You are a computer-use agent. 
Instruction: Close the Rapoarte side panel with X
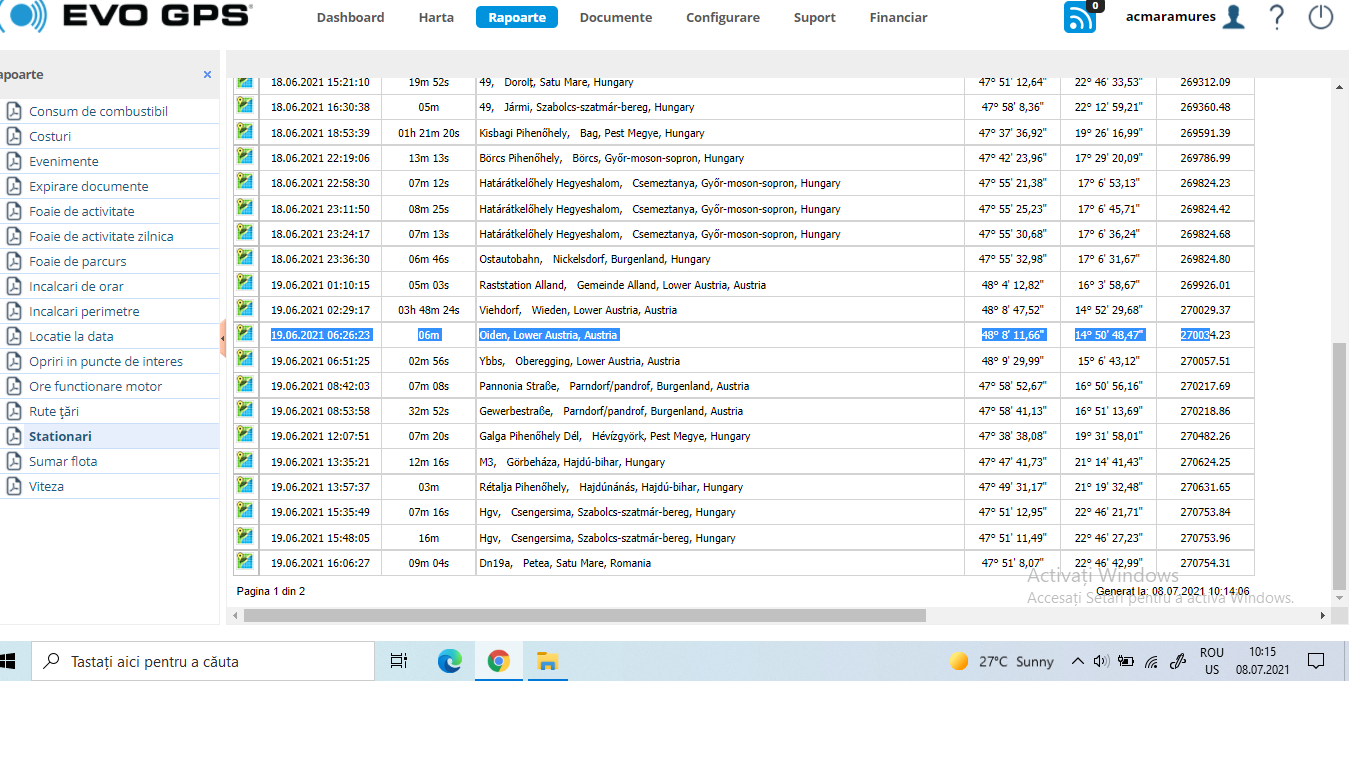207,75
